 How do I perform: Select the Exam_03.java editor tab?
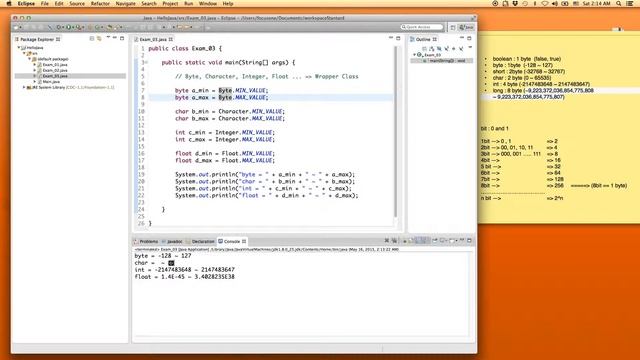click(x=153, y=39)
